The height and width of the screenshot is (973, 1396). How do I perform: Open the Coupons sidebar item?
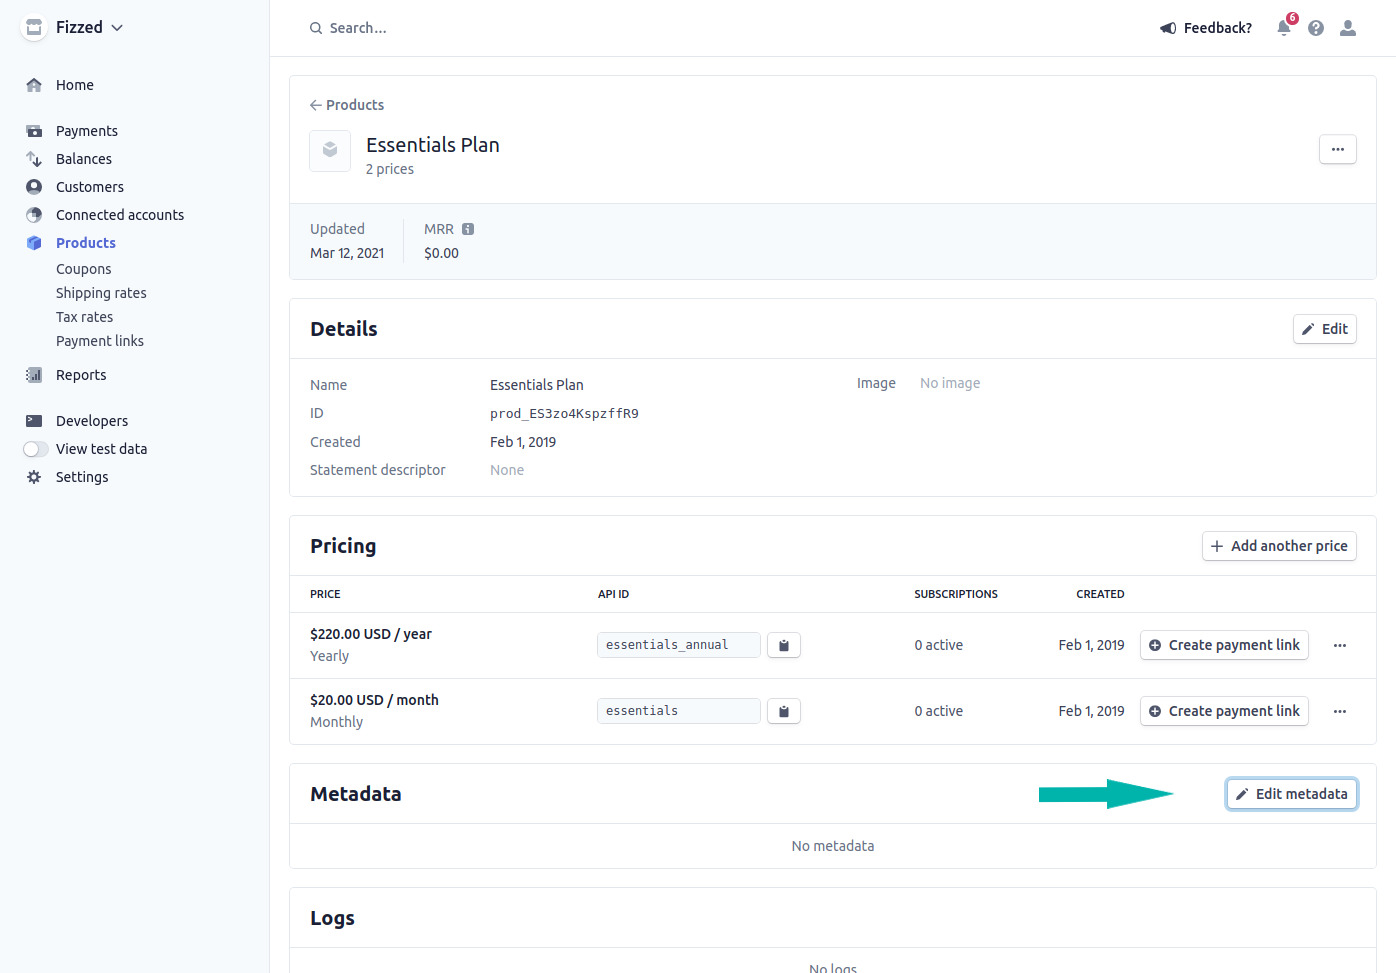[x=84, y=269]
